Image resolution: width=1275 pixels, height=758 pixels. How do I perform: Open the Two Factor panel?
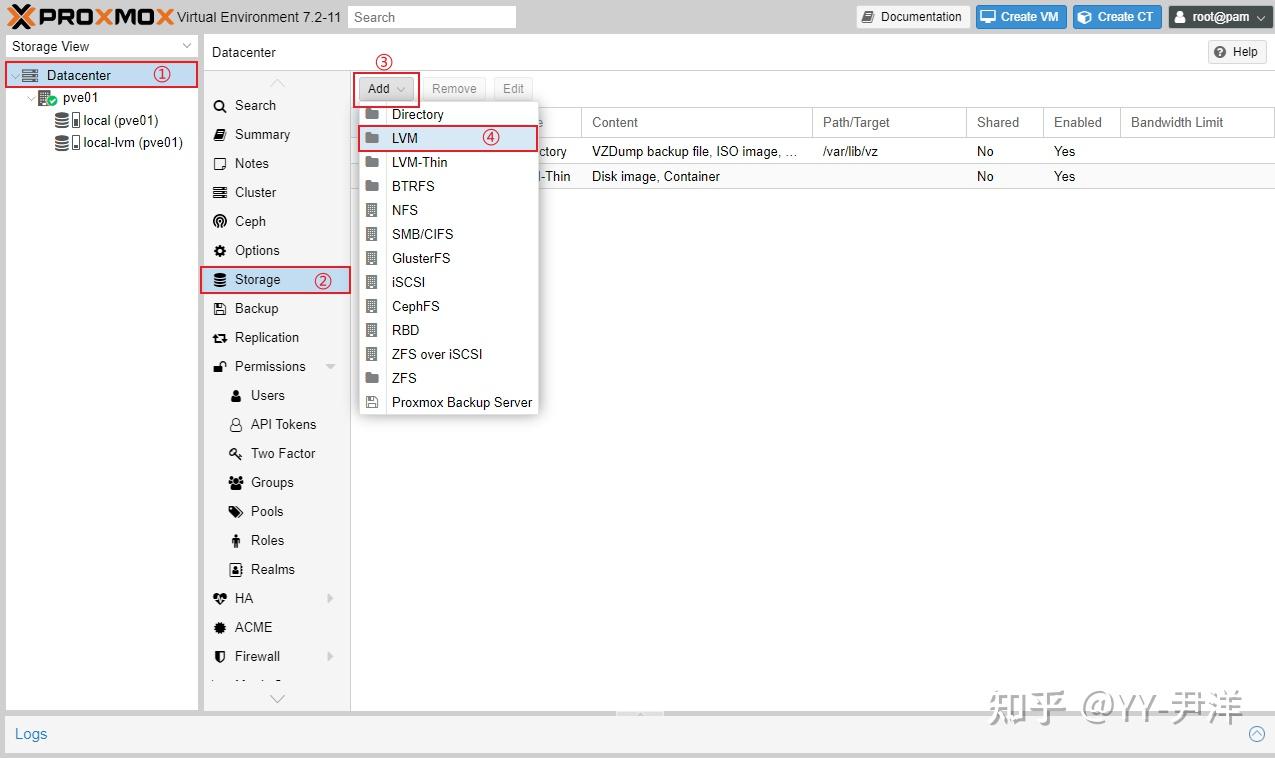(x=281, y=453)
